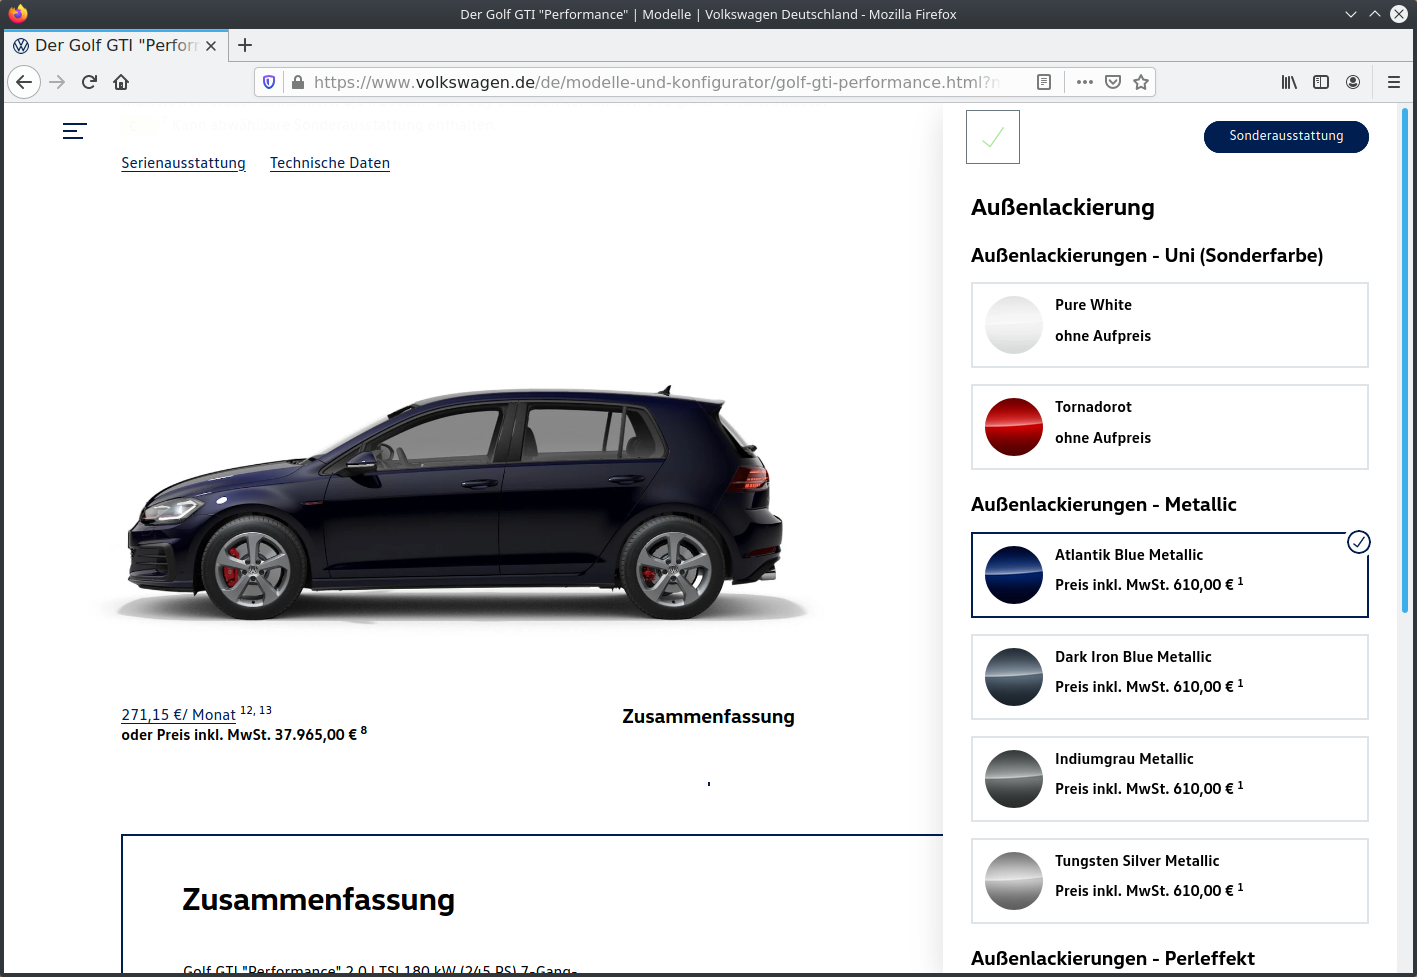Click the browser Back arrow button
The image size is (1417, 977).
[x=24, y=82]
